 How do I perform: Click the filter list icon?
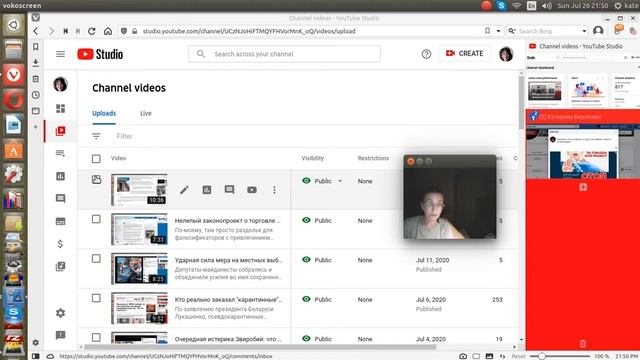point(96,136)
